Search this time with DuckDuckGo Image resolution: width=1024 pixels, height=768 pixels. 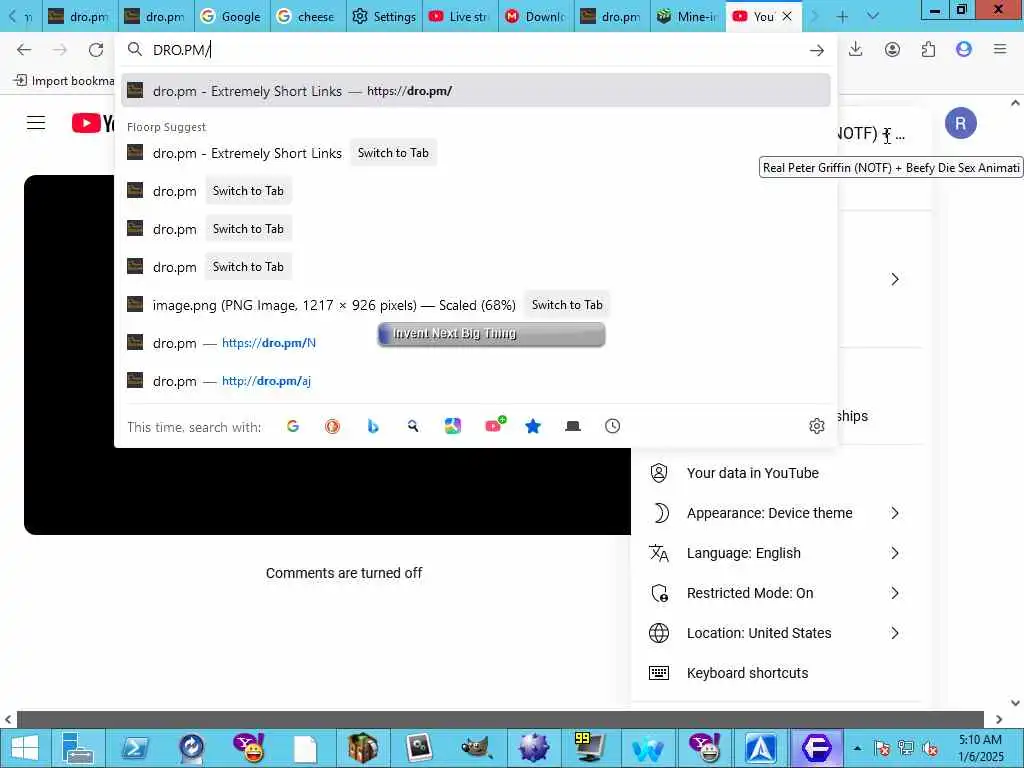pos(332,426)
